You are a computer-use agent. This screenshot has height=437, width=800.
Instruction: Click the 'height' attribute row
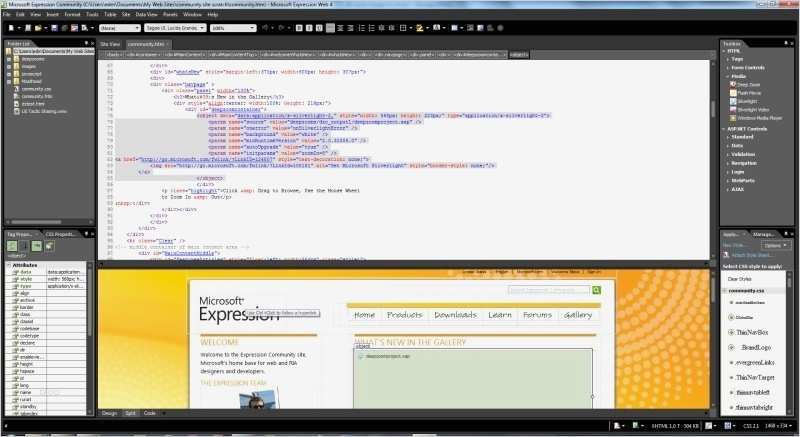pos(47,364)
